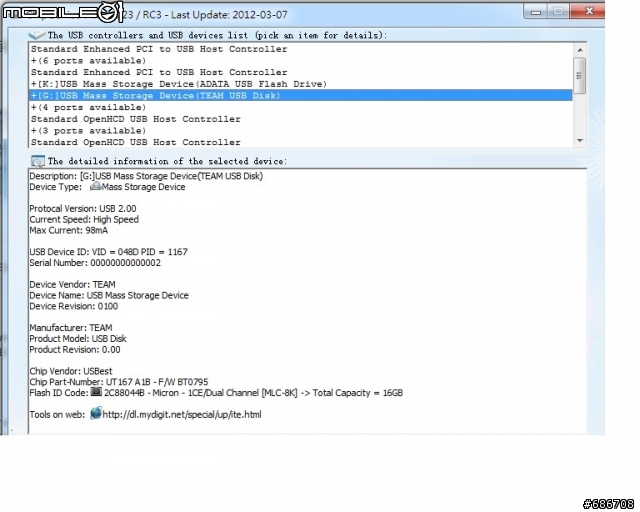Click the device list scroll up arrow
This screenshot has width=640, height=512.
pos(580,50)
